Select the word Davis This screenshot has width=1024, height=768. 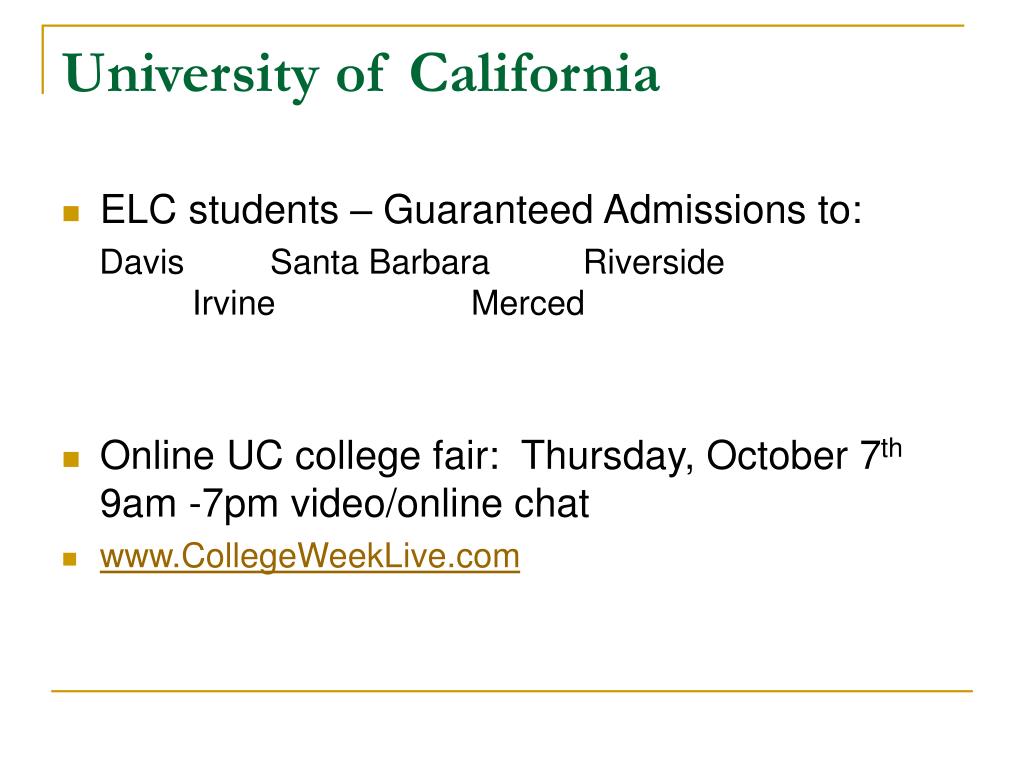pos(142,263)
